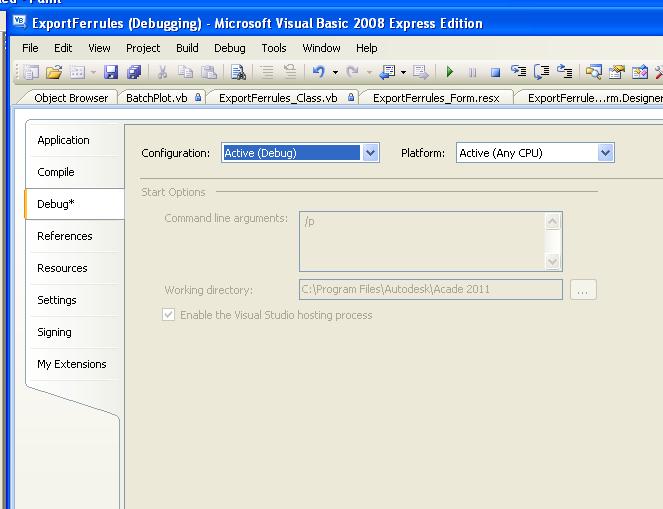Image resolution: width=663 pixels, height=509 pixels.
Task: Open the Add New Item dropdown arrow
Action: [x=93, y=73]
